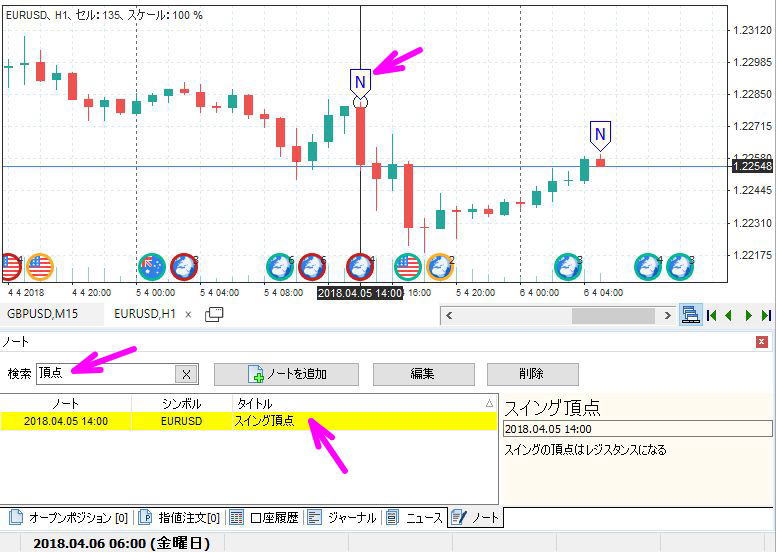
Task: Click the N note marker on the tall candle
Action: point(360,80)
